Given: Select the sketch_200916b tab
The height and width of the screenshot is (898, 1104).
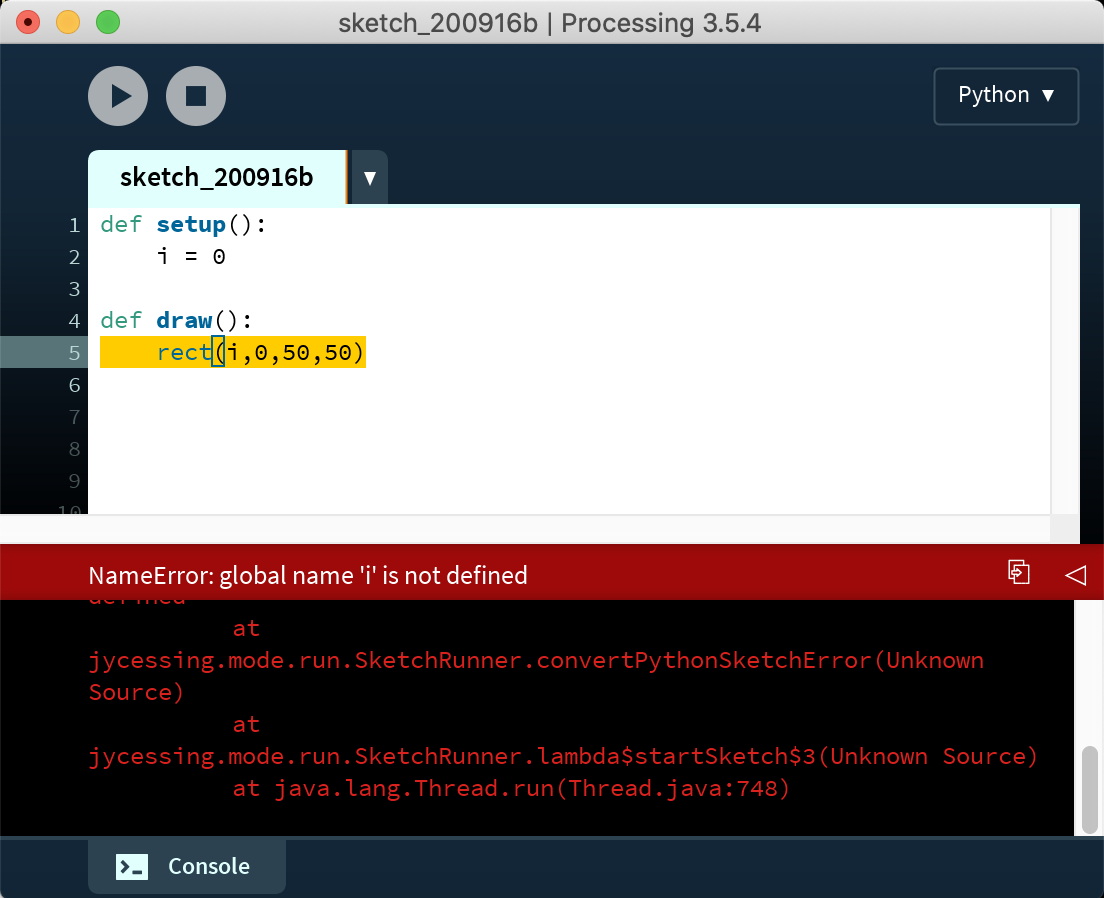Looking at the screenshot, I should pos(216,178).
